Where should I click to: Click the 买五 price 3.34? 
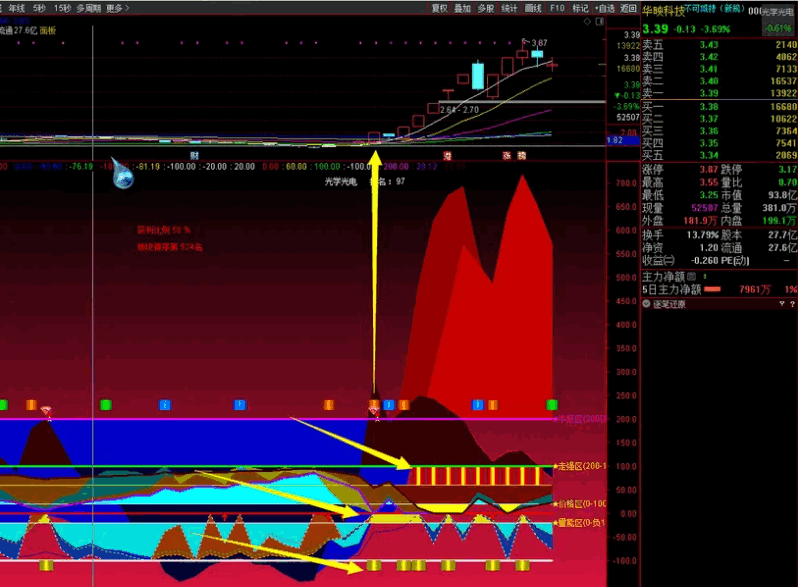pyautogui.click(x=708, y=155)
